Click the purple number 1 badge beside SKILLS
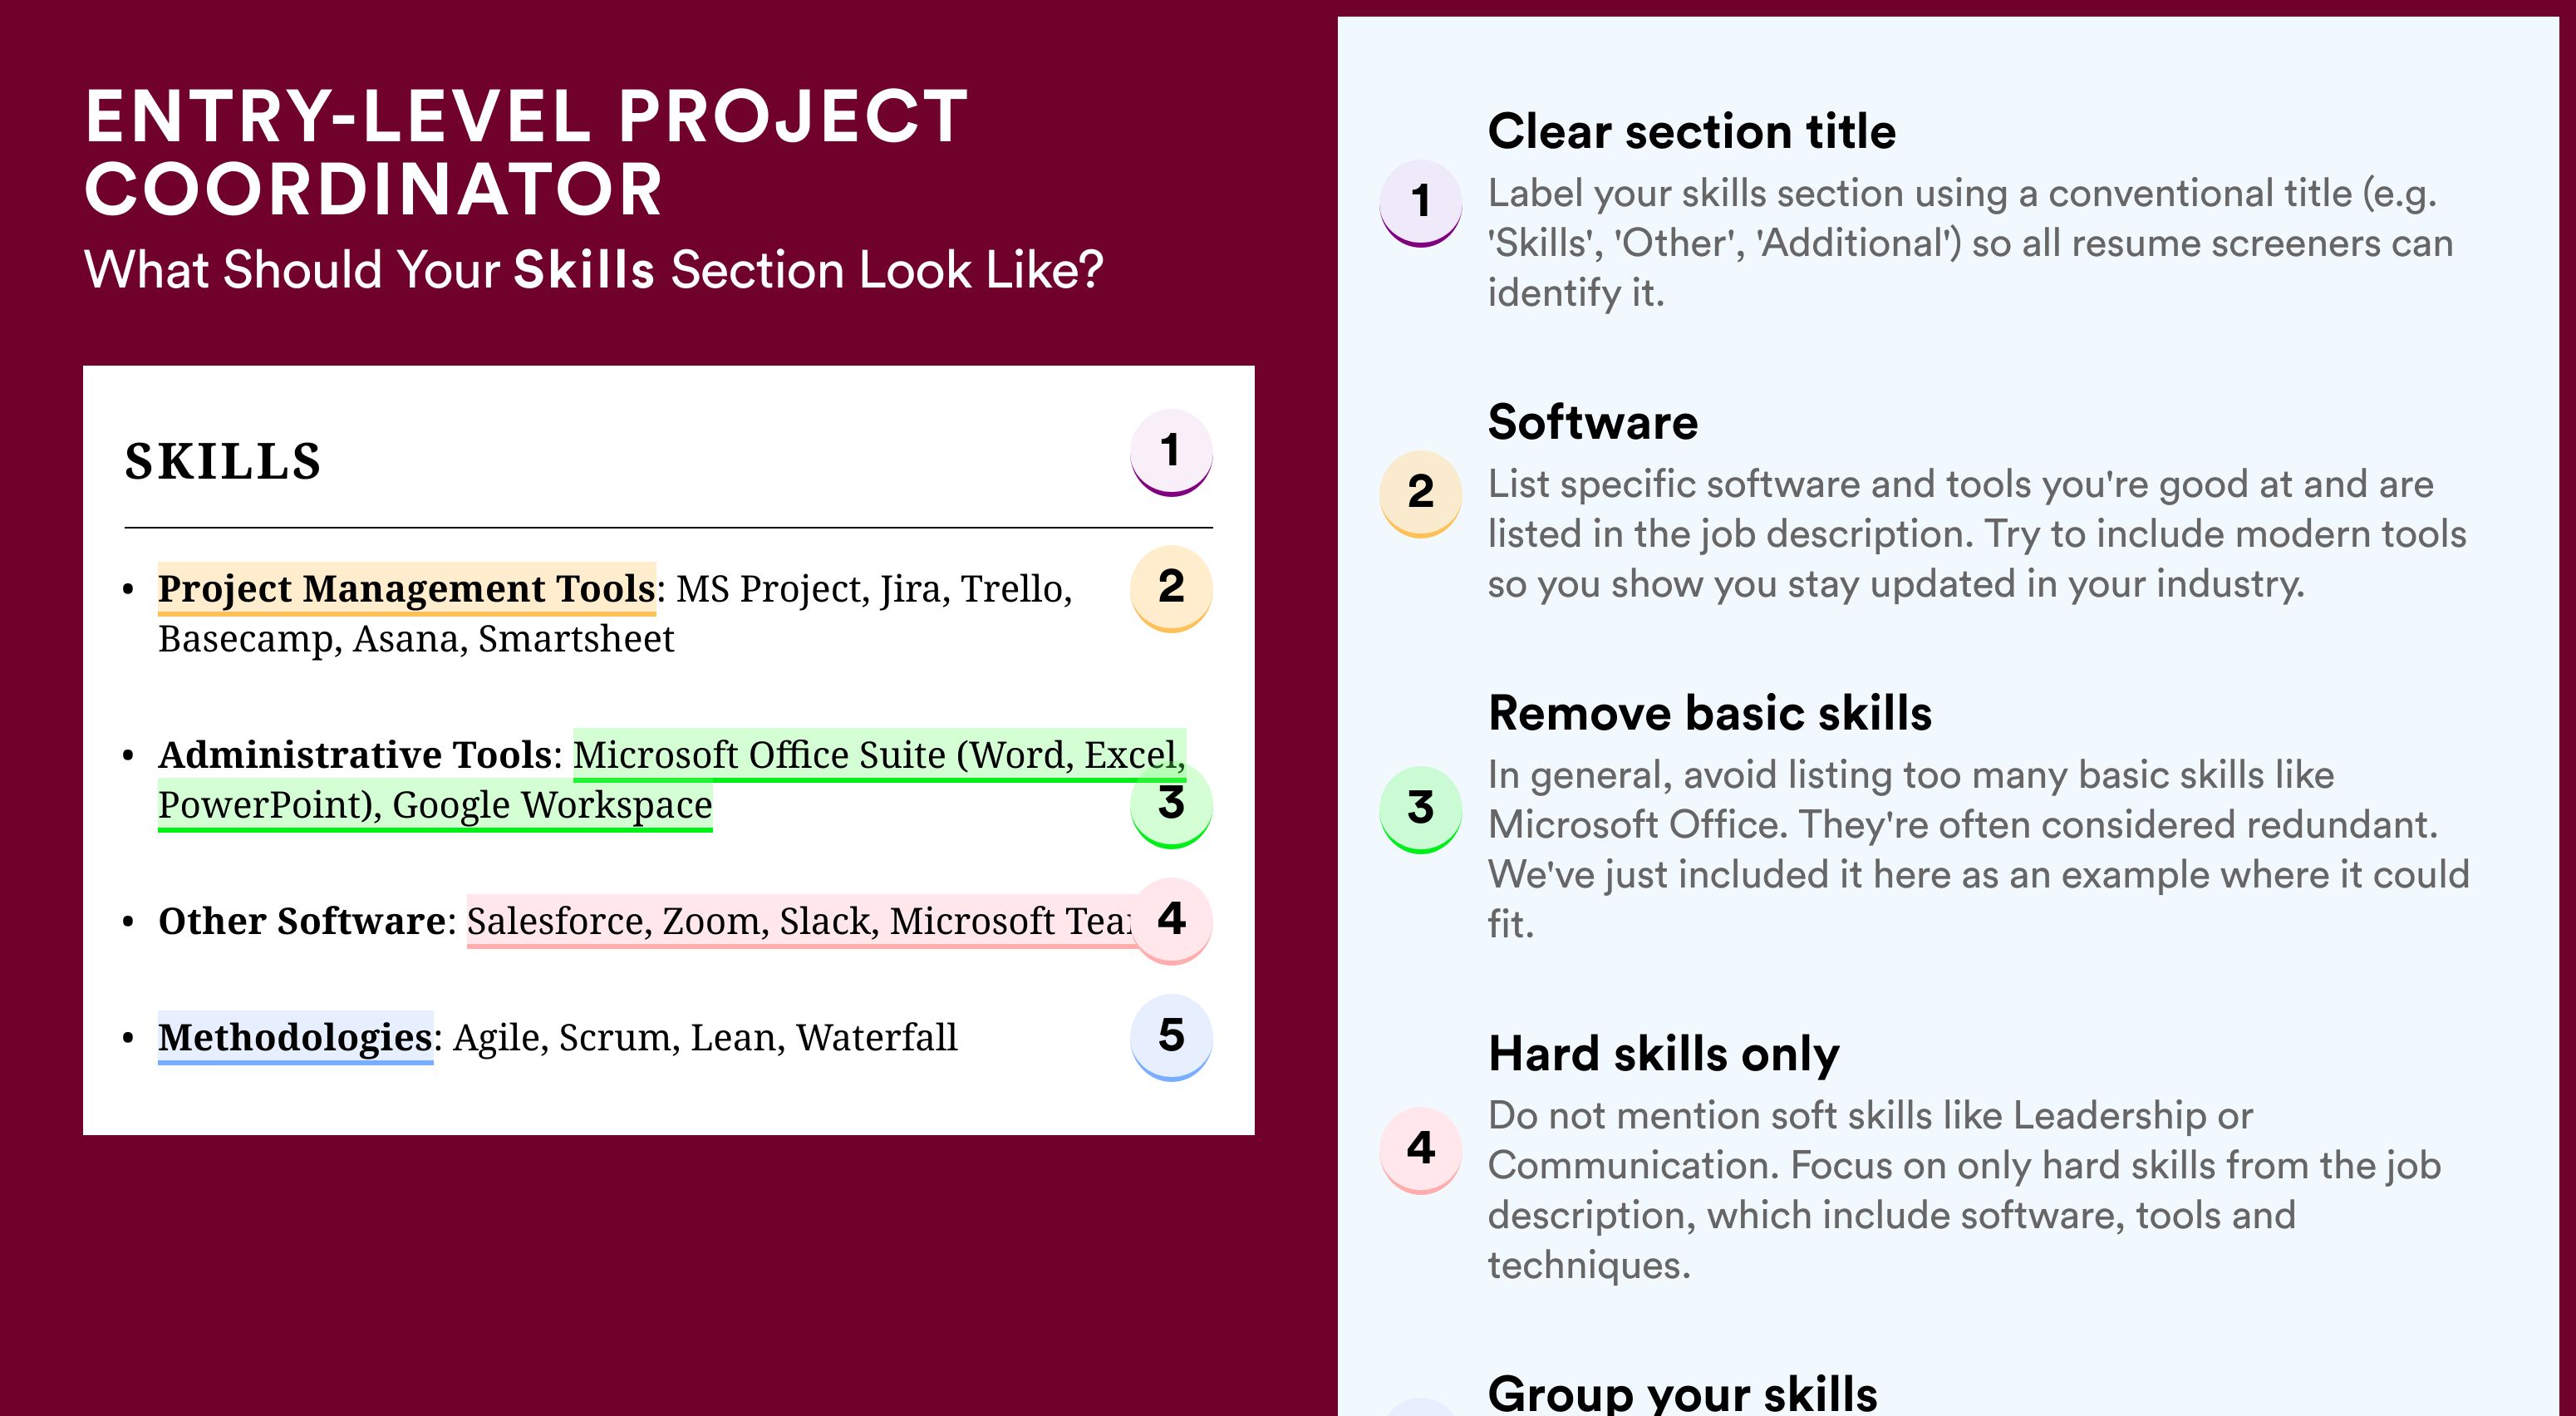Image resolution: width=2576 pixels, height=1416 pixels. [1171, 452]
